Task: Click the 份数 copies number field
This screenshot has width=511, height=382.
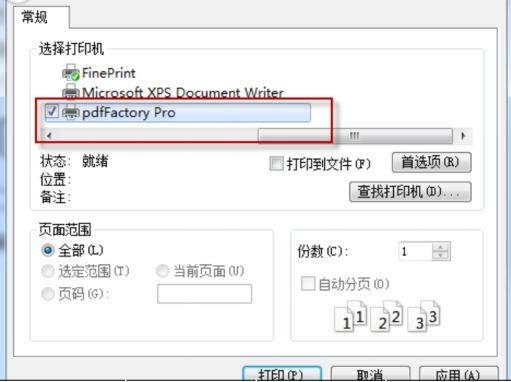Action: tap(415, 251)
